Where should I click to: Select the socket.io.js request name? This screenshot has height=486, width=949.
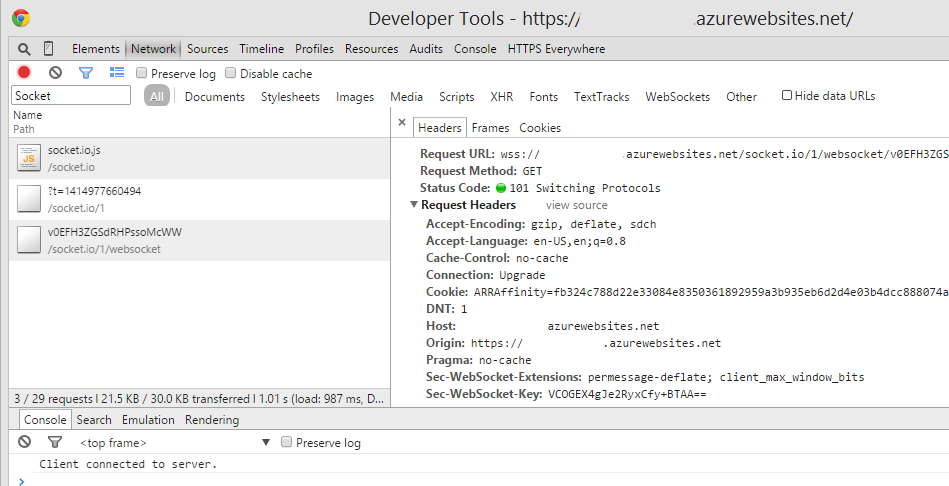click(x=74, y=150)
